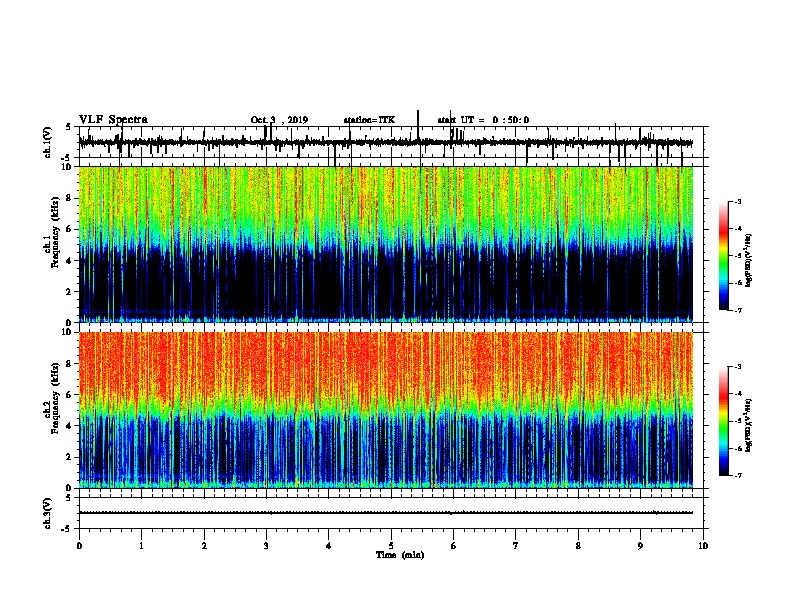Image resolution: width=792 pixels, height=612 pixels.
Task: Click the ch.1 spectrogram color bar
Action: [723, 256]
